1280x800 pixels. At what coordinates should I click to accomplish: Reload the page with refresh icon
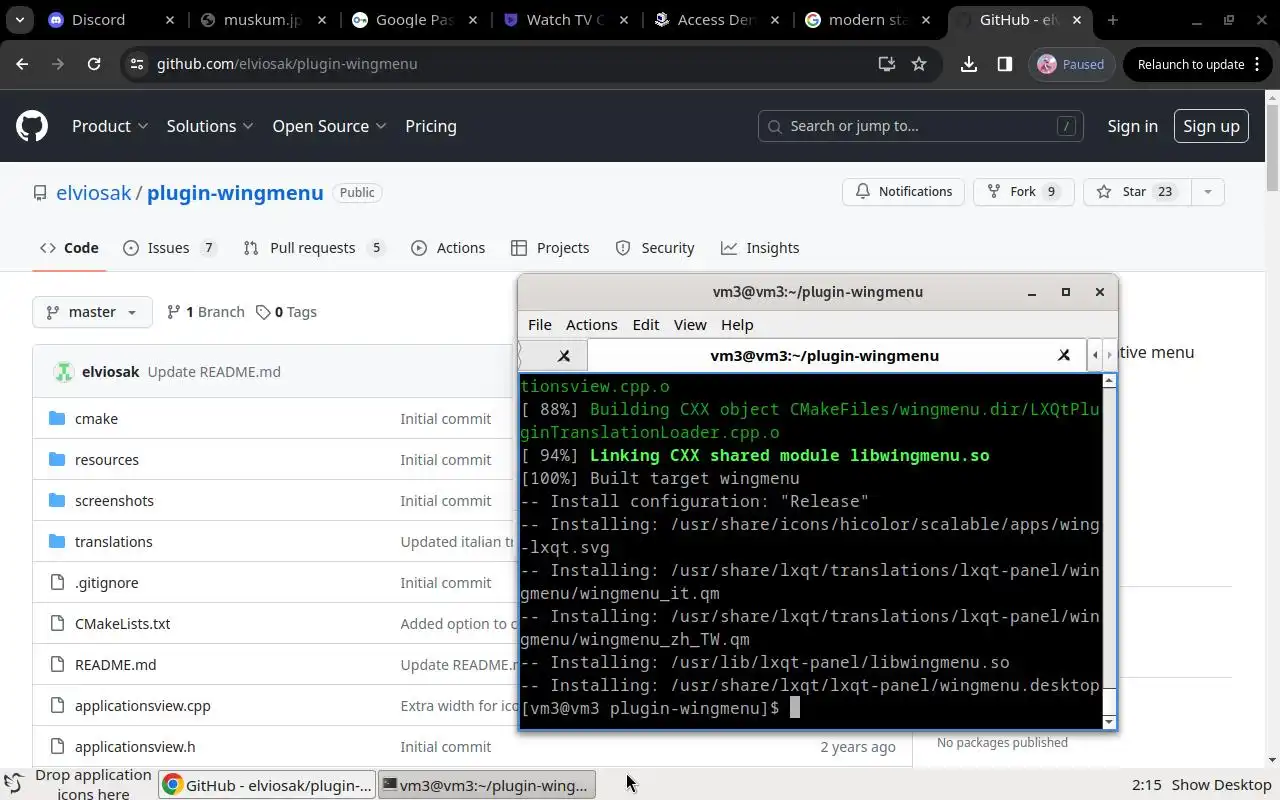[94, 64]
